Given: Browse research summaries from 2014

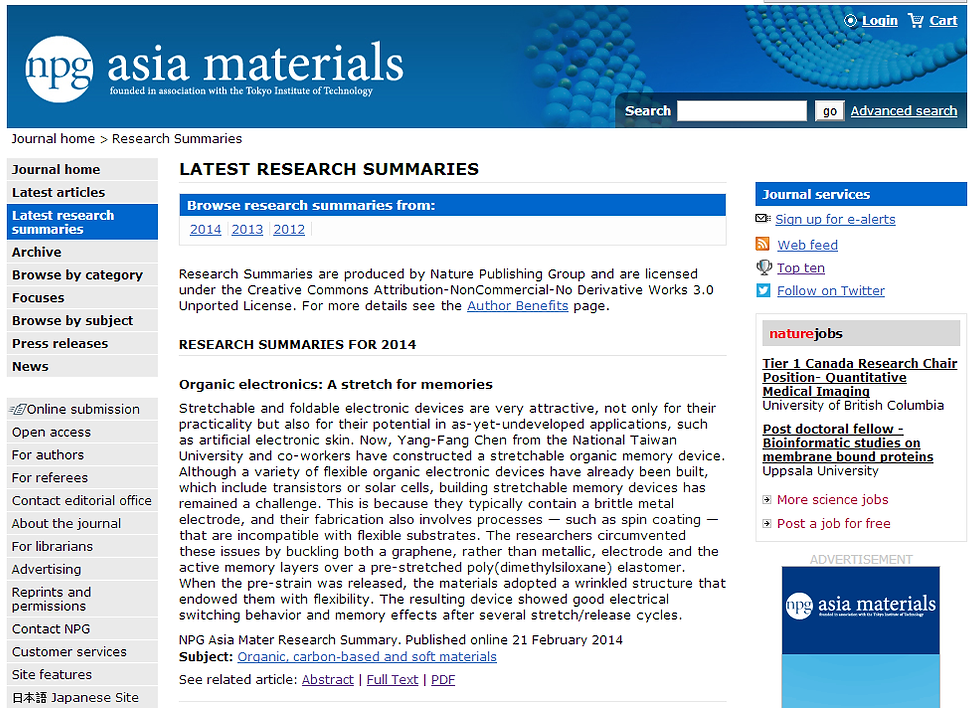Looking at the screenshot, I should [x=206, y=229].
